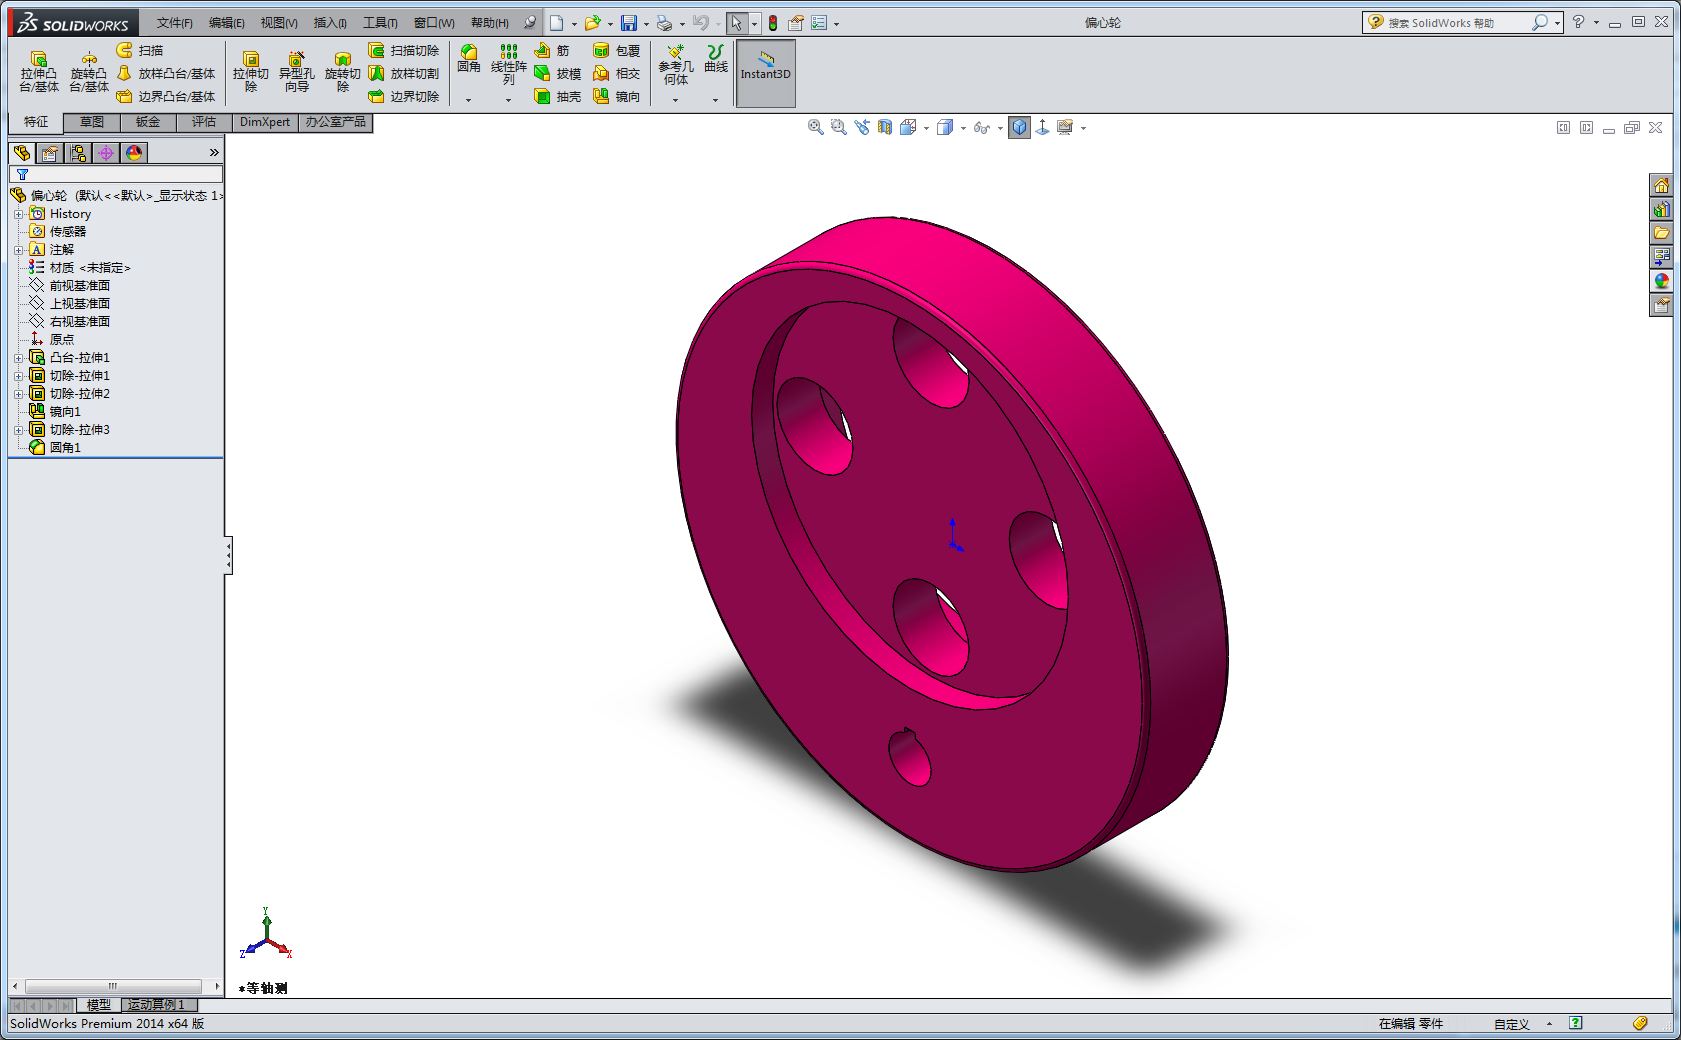The image size is (1681, 1040).
Task: Start the 旋转切除 revolved cut tool
Action: coord(342,72)
